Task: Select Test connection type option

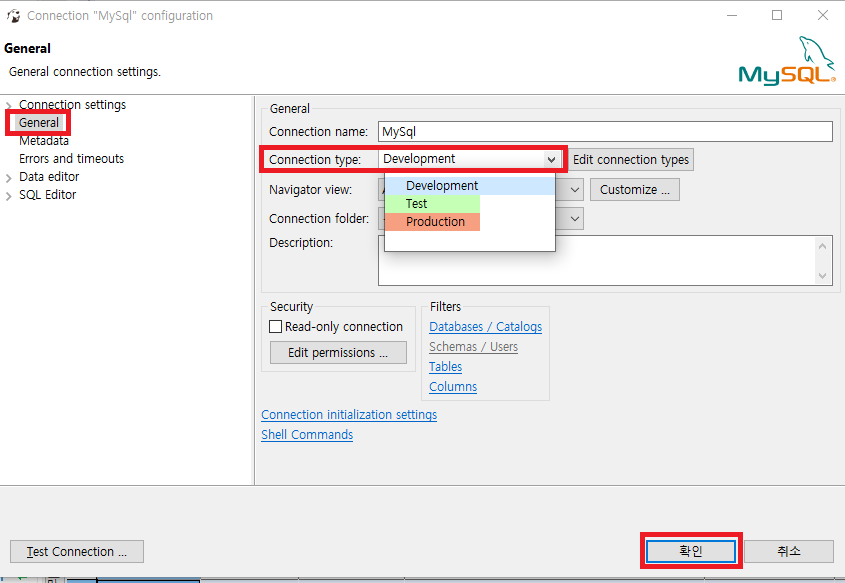Action: (x=432, y=204)
